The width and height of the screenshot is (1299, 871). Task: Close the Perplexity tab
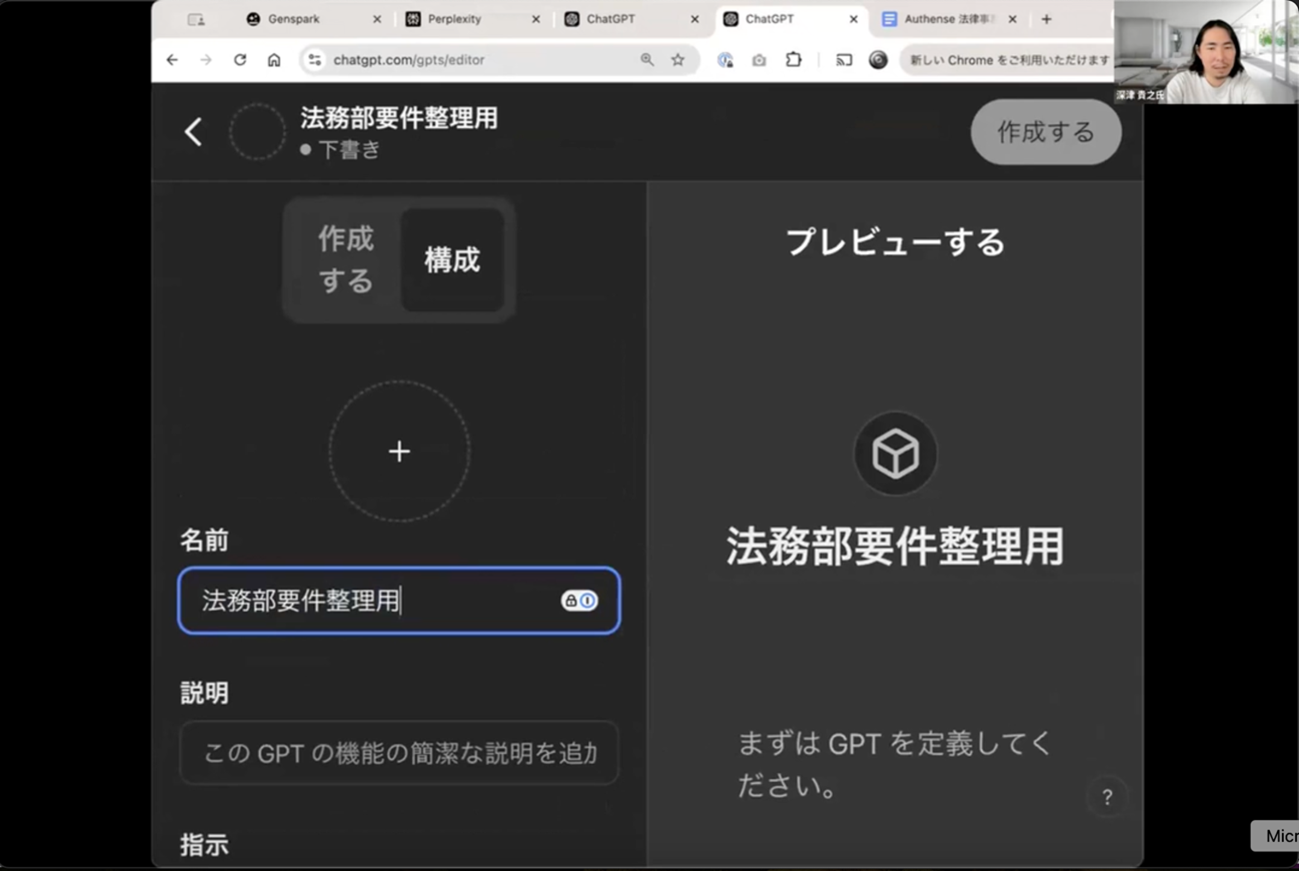pos(535,19)
